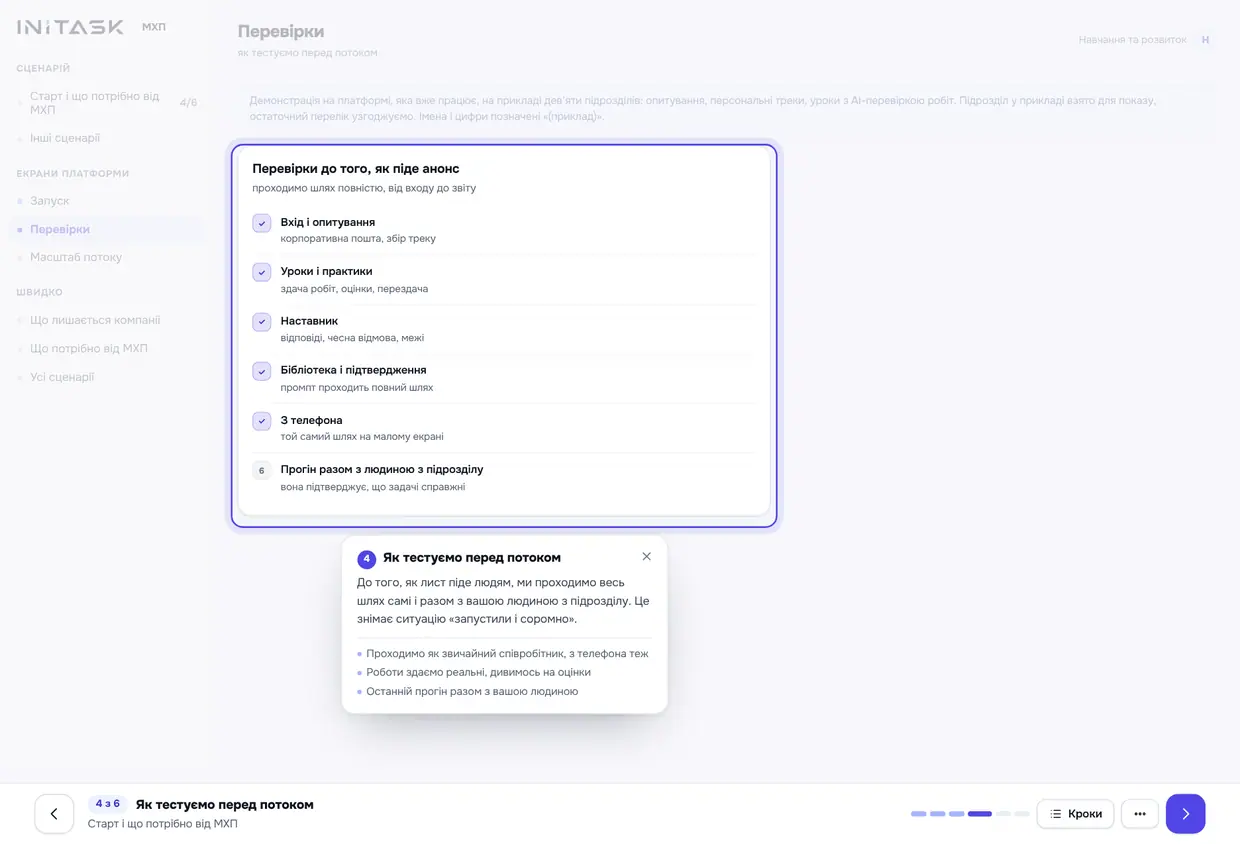The width and height of the screenshot is (1240, 844).
Task: Click the «МХП» label beside the logo
Action: point(154,27)
